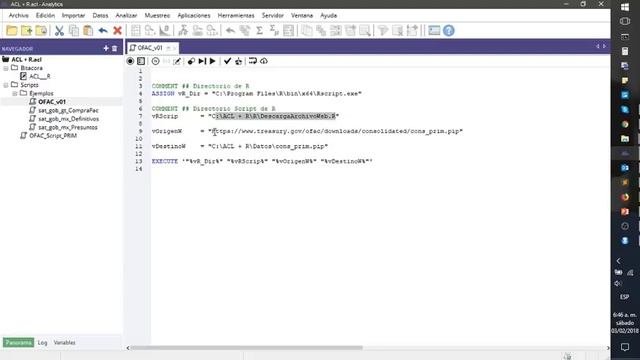Collapse the Ejemplos folder

pos(15,93)
